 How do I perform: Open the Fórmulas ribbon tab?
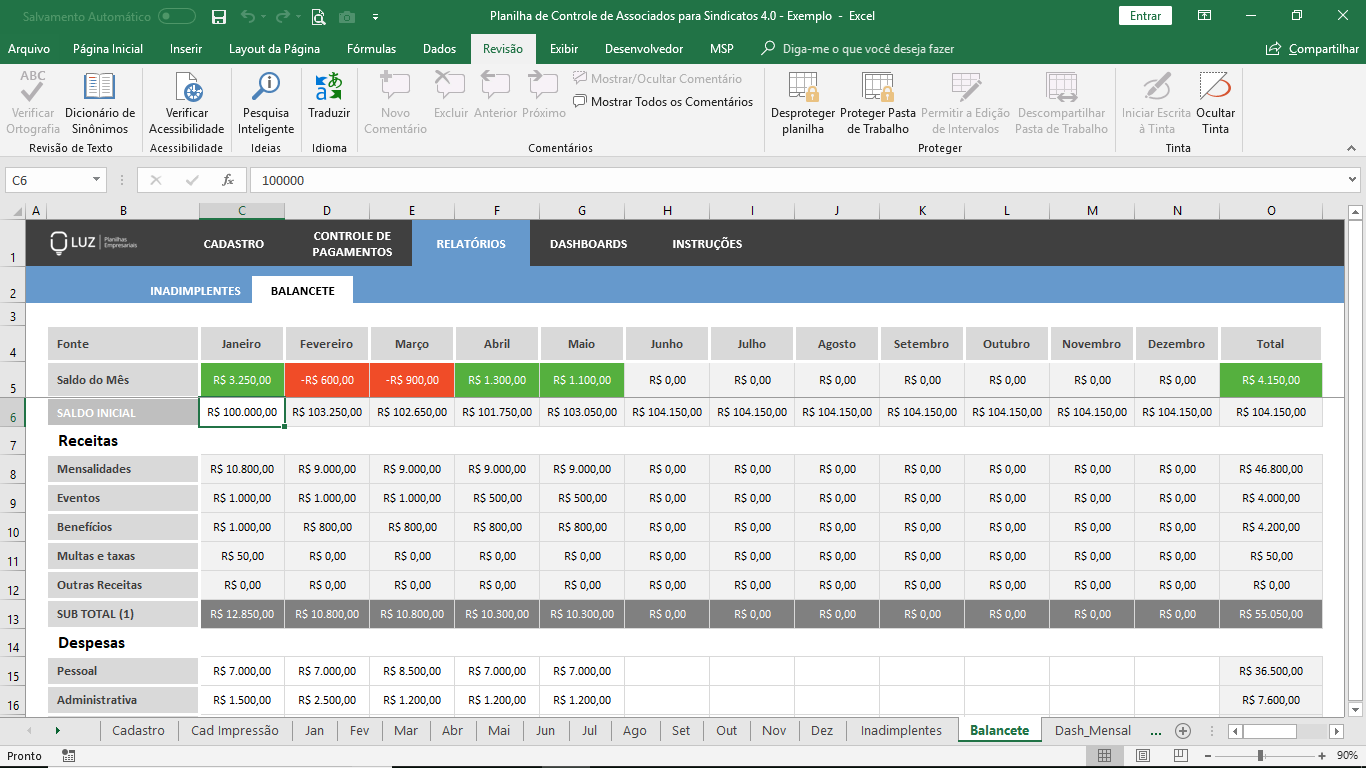click(x=371, y=49)
